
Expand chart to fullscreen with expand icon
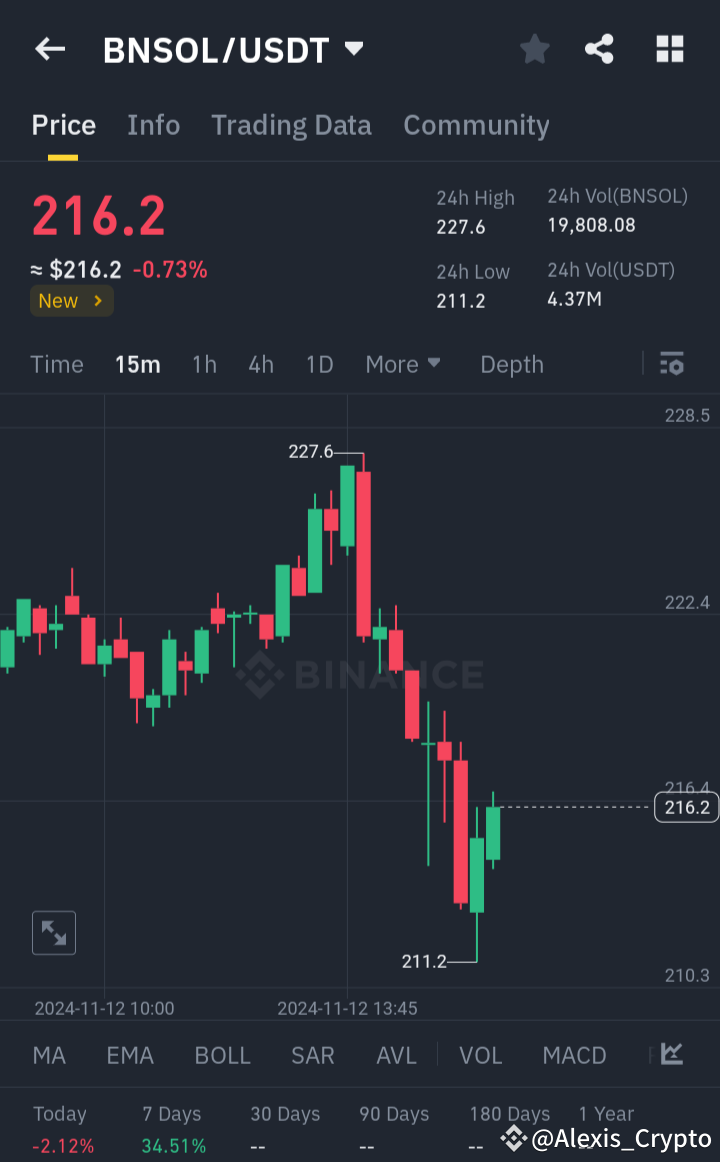click(54, 932)
